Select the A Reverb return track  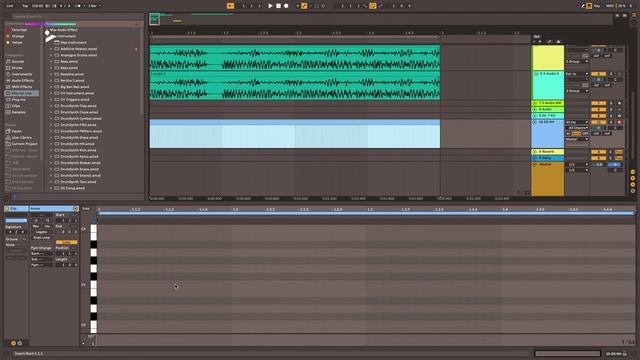548,151
